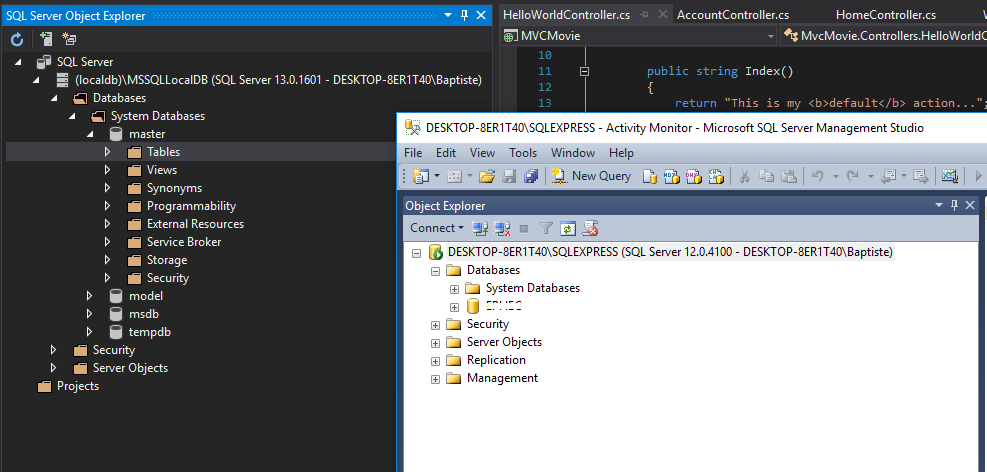Click the script with red cross icon in Object Explorer
987x472 pixels.
pos(590,228)
